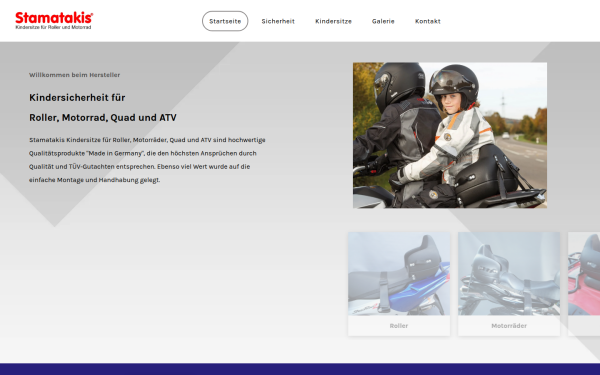The height and width of the screenshot is (375, 600).
Task: Click the intro paragraph about Stamatakis Kindersitze
Action: [147, 160]
